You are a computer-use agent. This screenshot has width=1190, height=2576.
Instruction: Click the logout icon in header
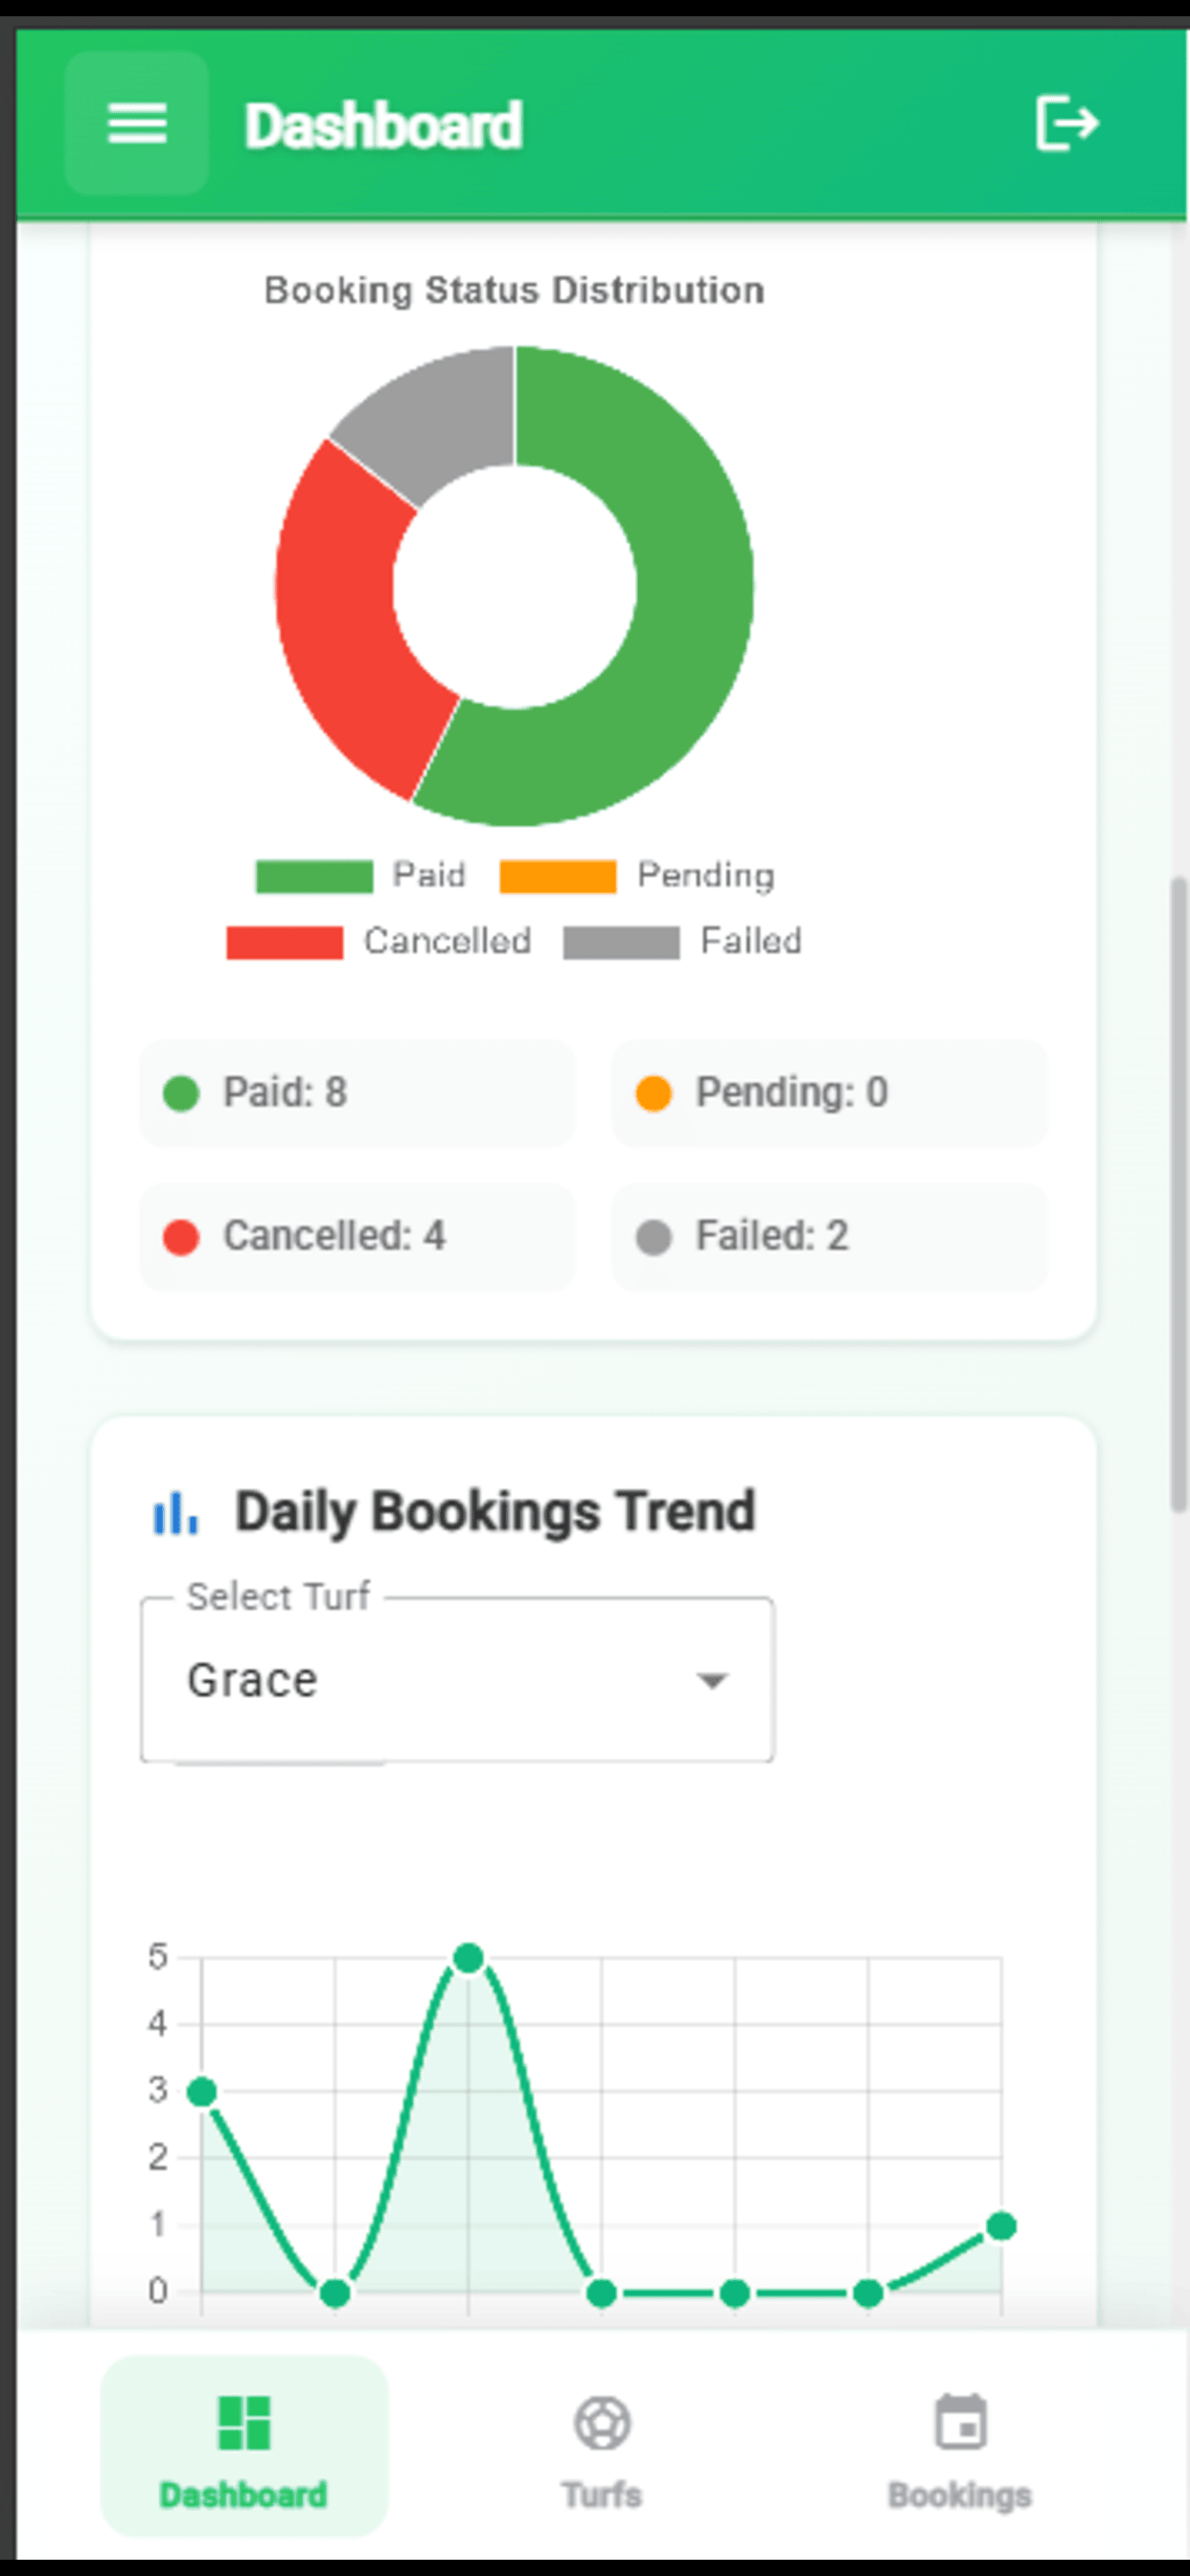pos(1067,123)
